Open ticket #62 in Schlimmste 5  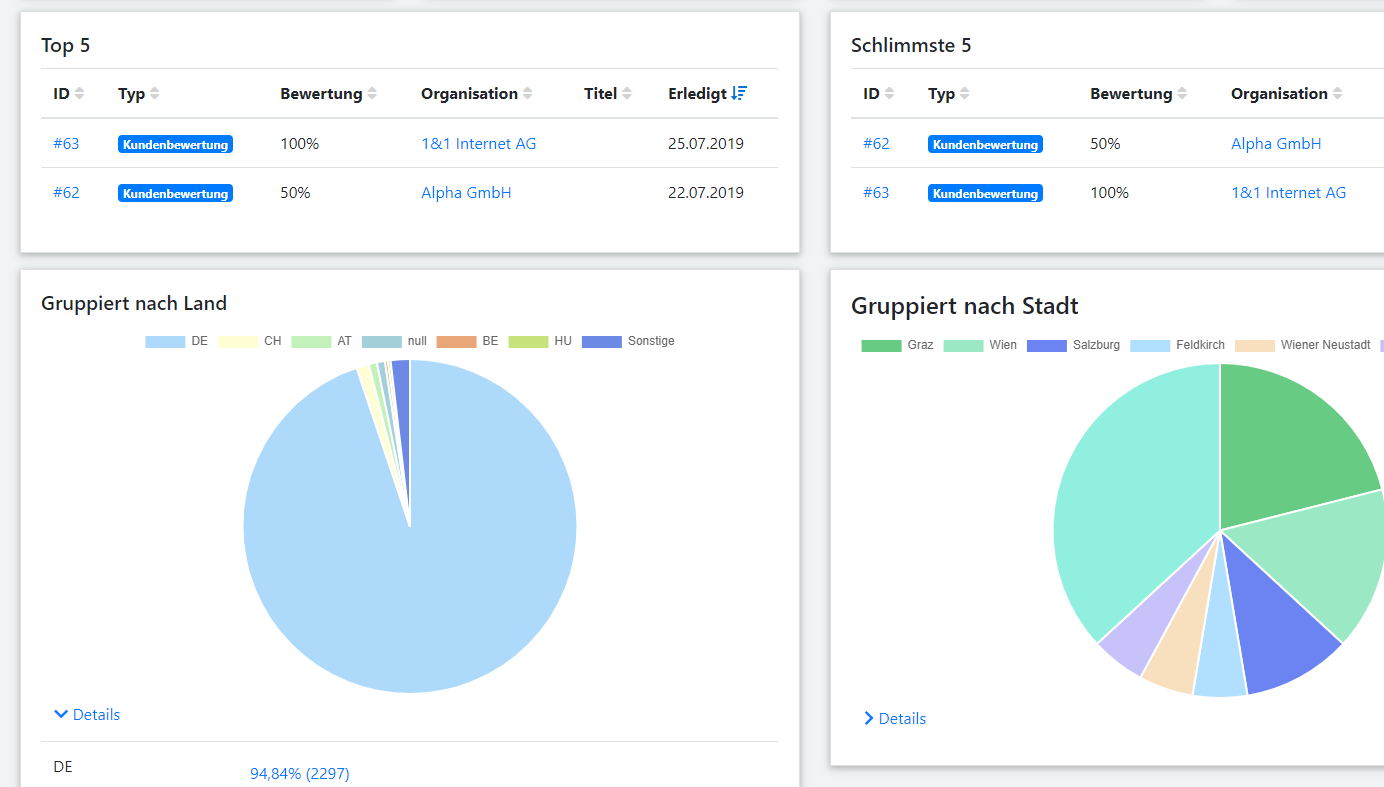(876, 144)
